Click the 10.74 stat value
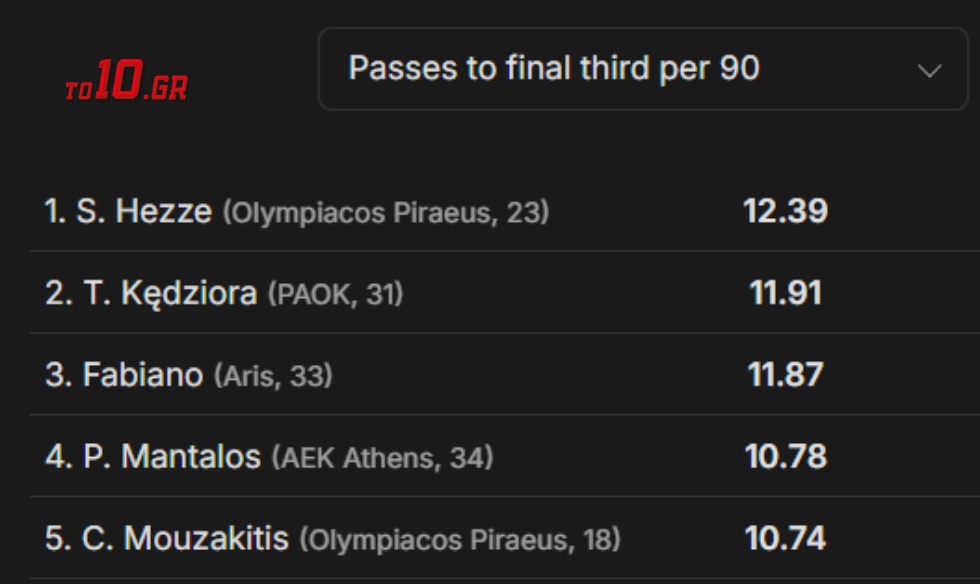The height and width of the screenshot is (584, 980). [x=785, y=540]
